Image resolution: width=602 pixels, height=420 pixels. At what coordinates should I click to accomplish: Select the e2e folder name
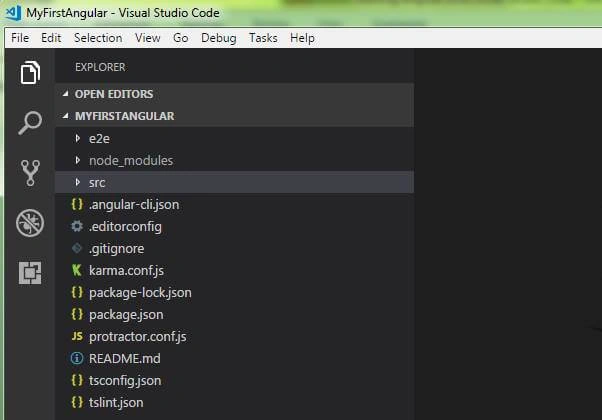coord(99,139)
